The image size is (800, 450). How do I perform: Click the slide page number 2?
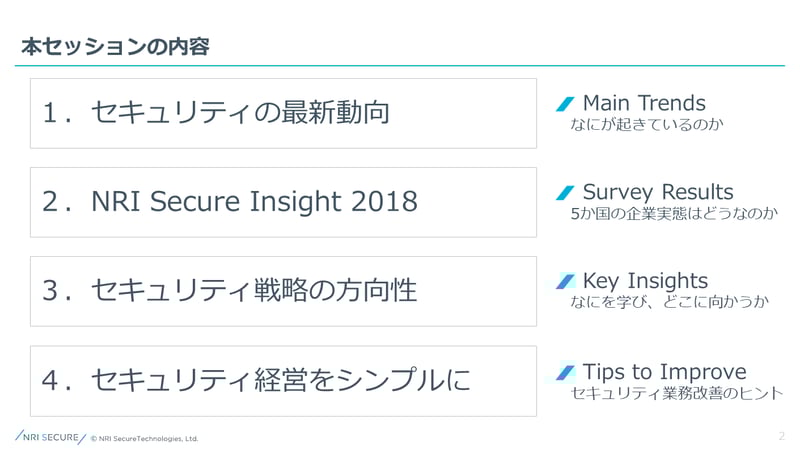[x=781, y=436]
